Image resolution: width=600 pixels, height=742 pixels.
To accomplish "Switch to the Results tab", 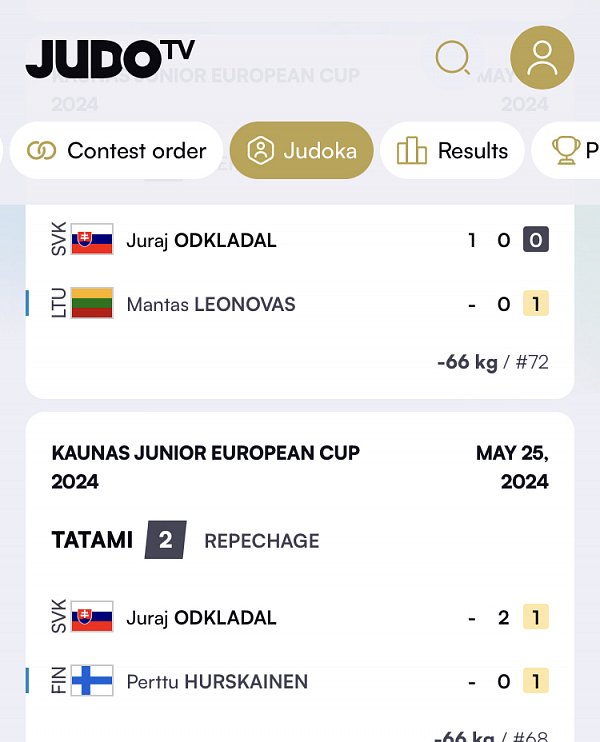I will click(452, 150).
